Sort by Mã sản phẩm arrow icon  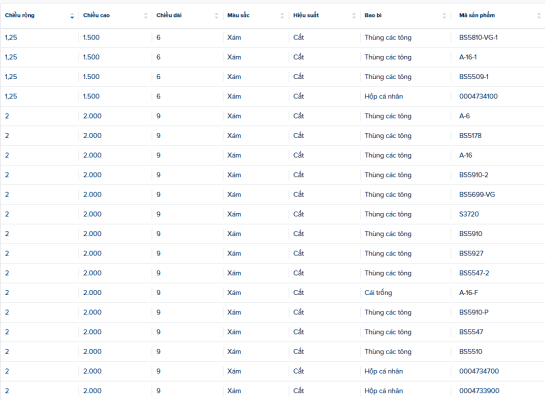click(x=539, y=16)
